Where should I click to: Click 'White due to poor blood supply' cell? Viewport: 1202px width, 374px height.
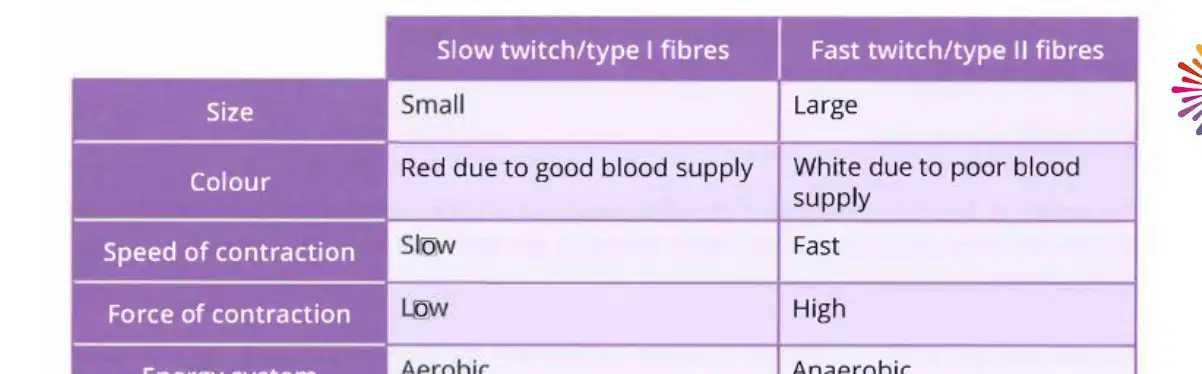click(957, 182)
